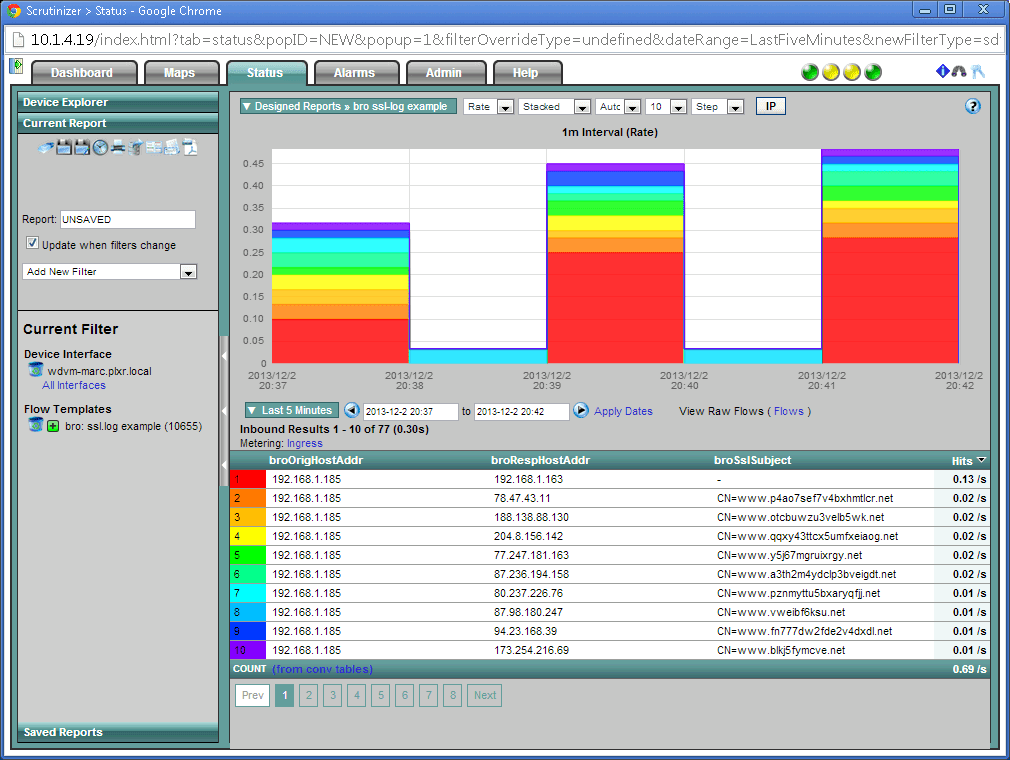Open the Designed Reports dropdown menu

click(348, 106)
